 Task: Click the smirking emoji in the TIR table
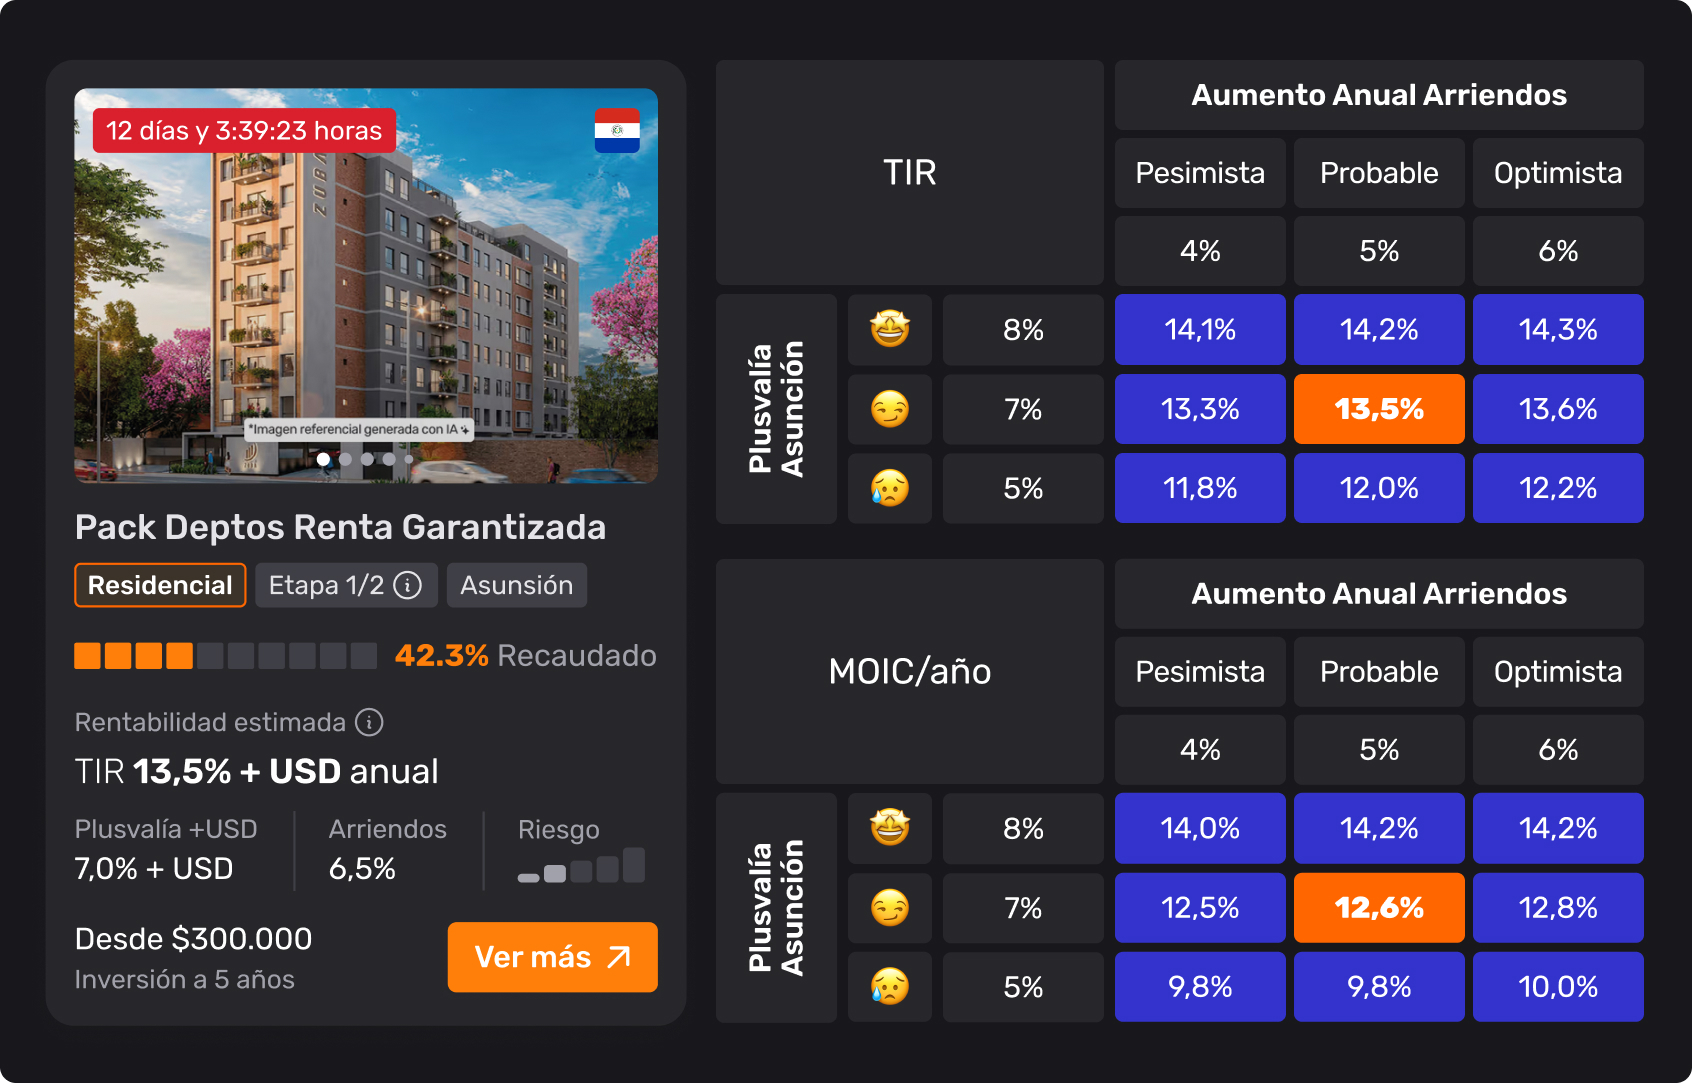(x=889, y=409)
